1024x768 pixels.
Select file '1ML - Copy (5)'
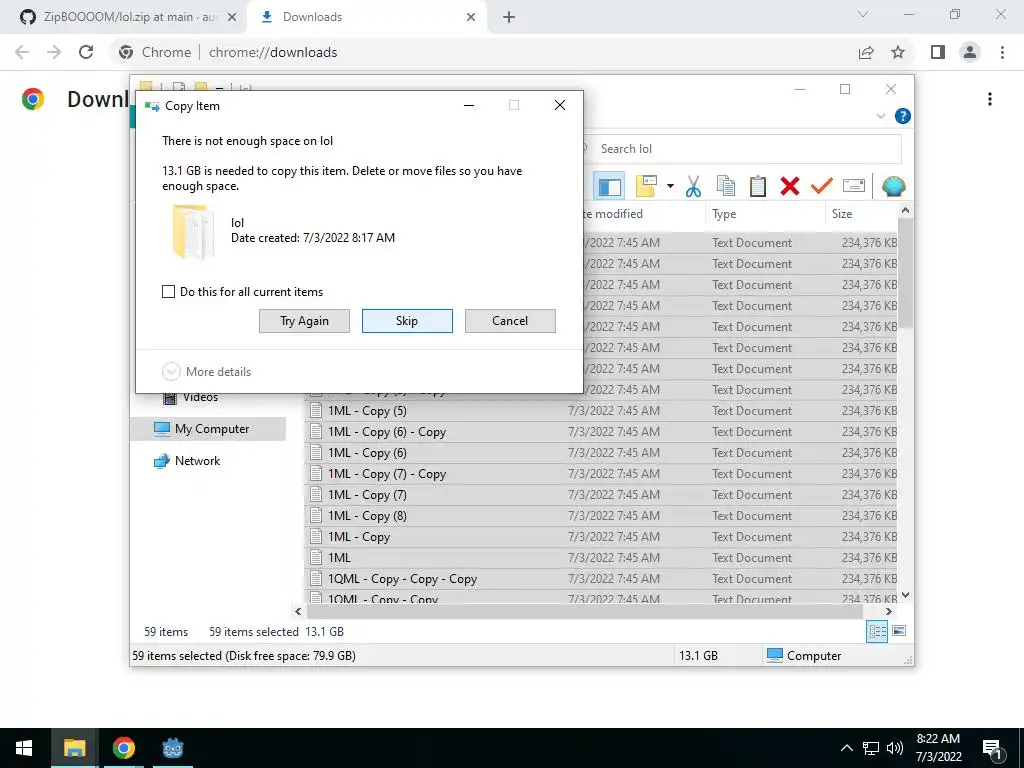point(367,411)
